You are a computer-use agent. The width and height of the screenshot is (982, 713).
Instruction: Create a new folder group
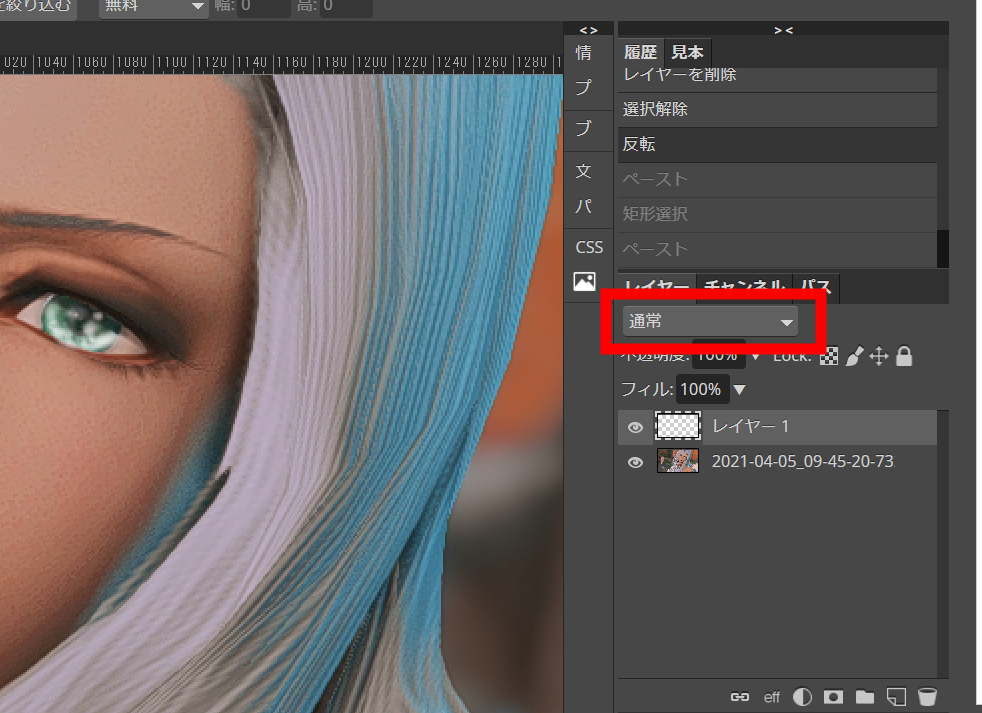(x=865, y=697)
